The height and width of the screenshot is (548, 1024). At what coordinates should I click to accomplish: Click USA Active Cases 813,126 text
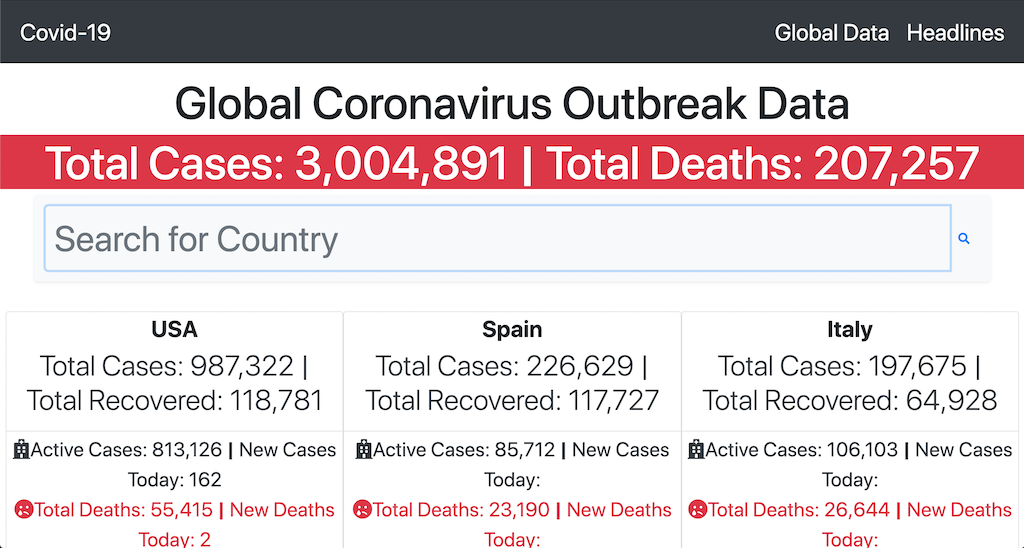pyautogui.click(x=126, y=449)
